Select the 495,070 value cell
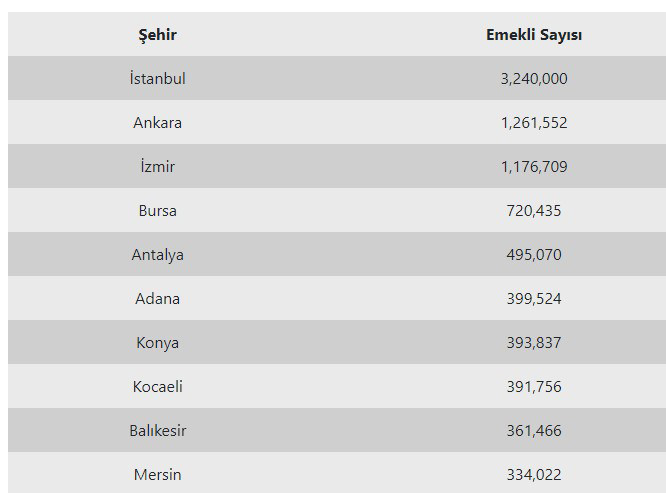Viewport: 666px width, 493px height. click(534, 254)
